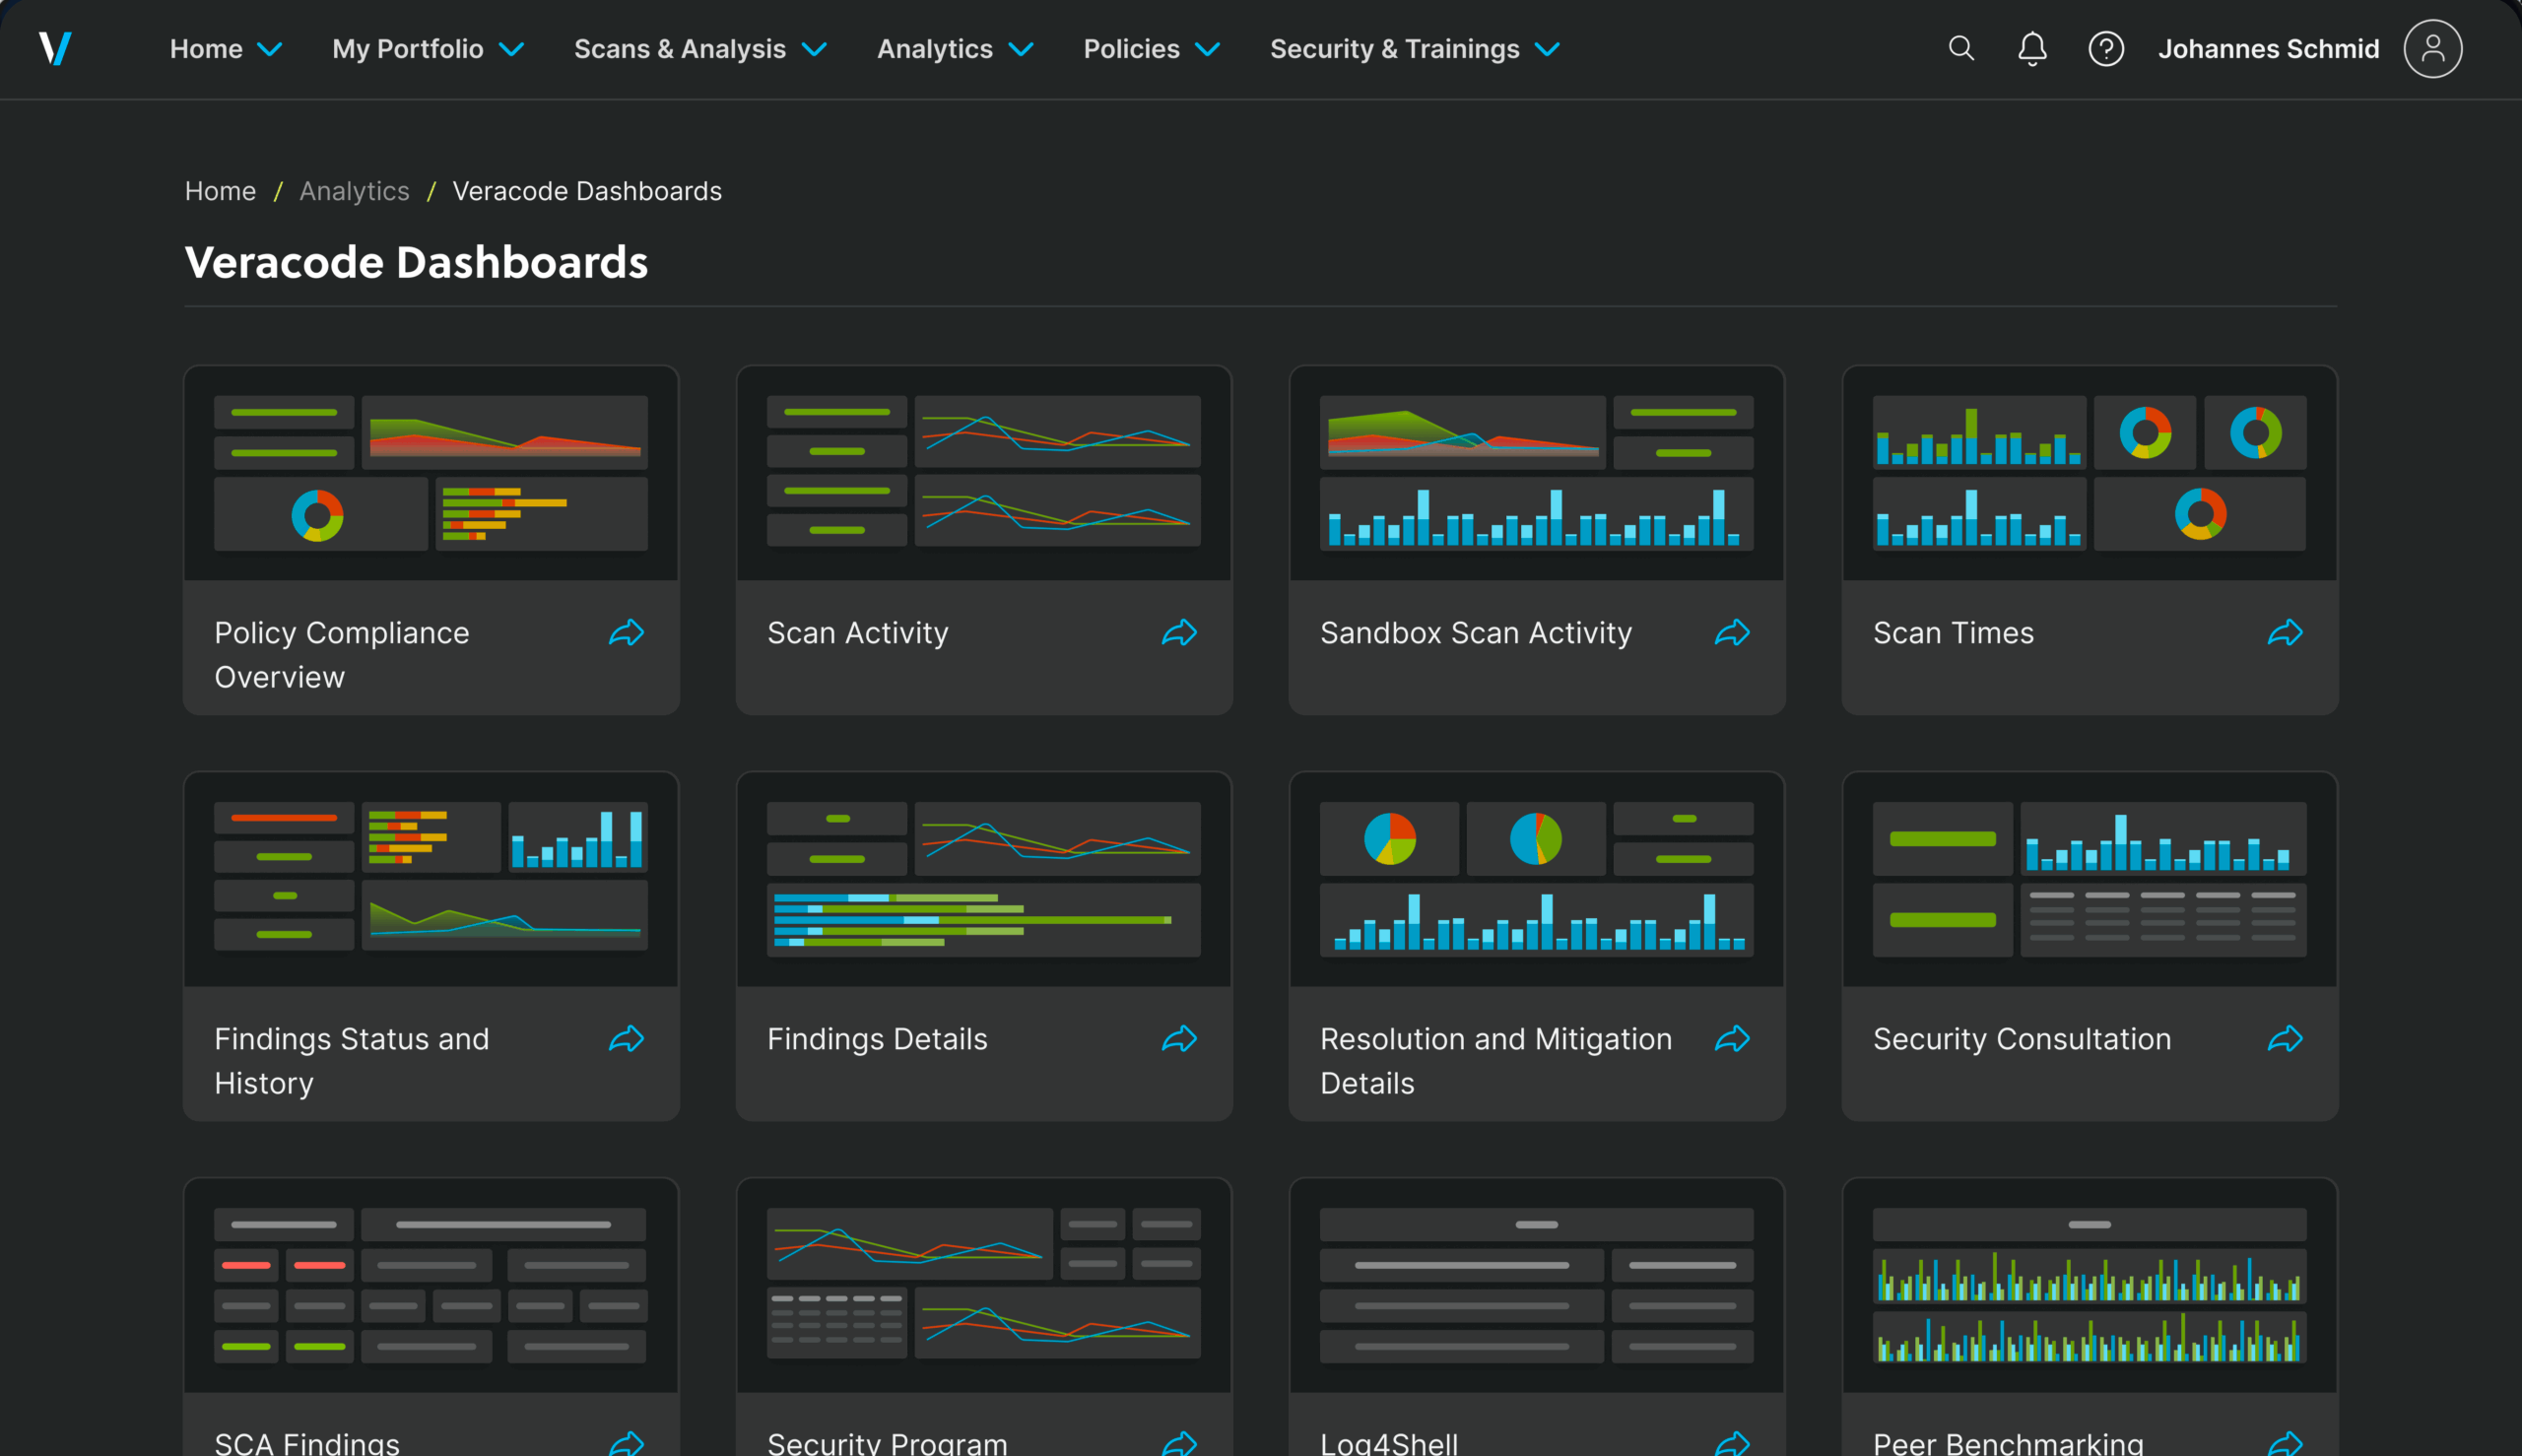Open the user profile avatar icon
The image size is (2522, 1456).
point(2432,48)
